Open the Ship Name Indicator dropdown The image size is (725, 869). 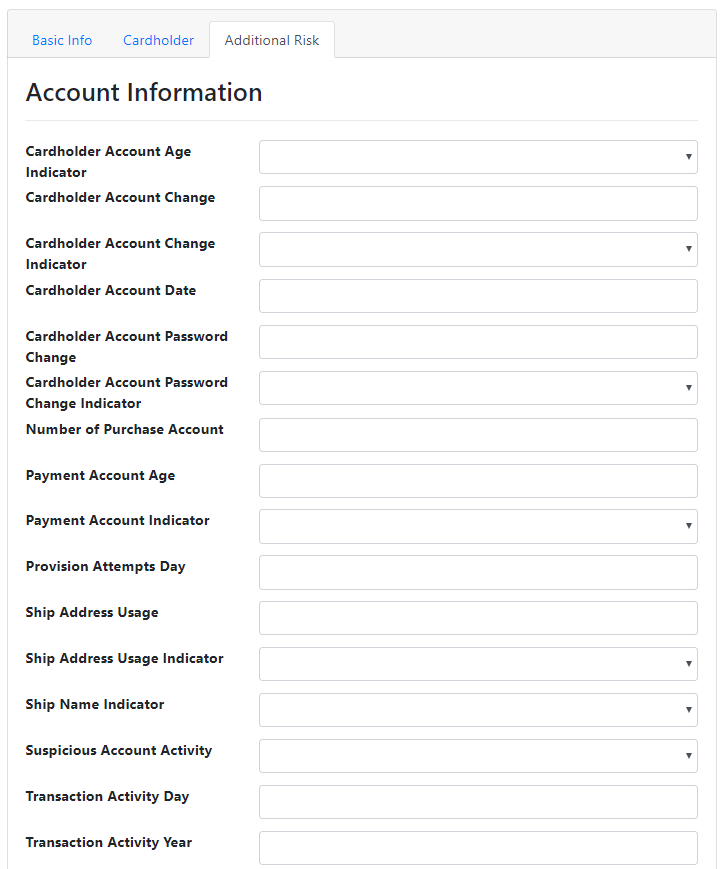click(478, 710)
